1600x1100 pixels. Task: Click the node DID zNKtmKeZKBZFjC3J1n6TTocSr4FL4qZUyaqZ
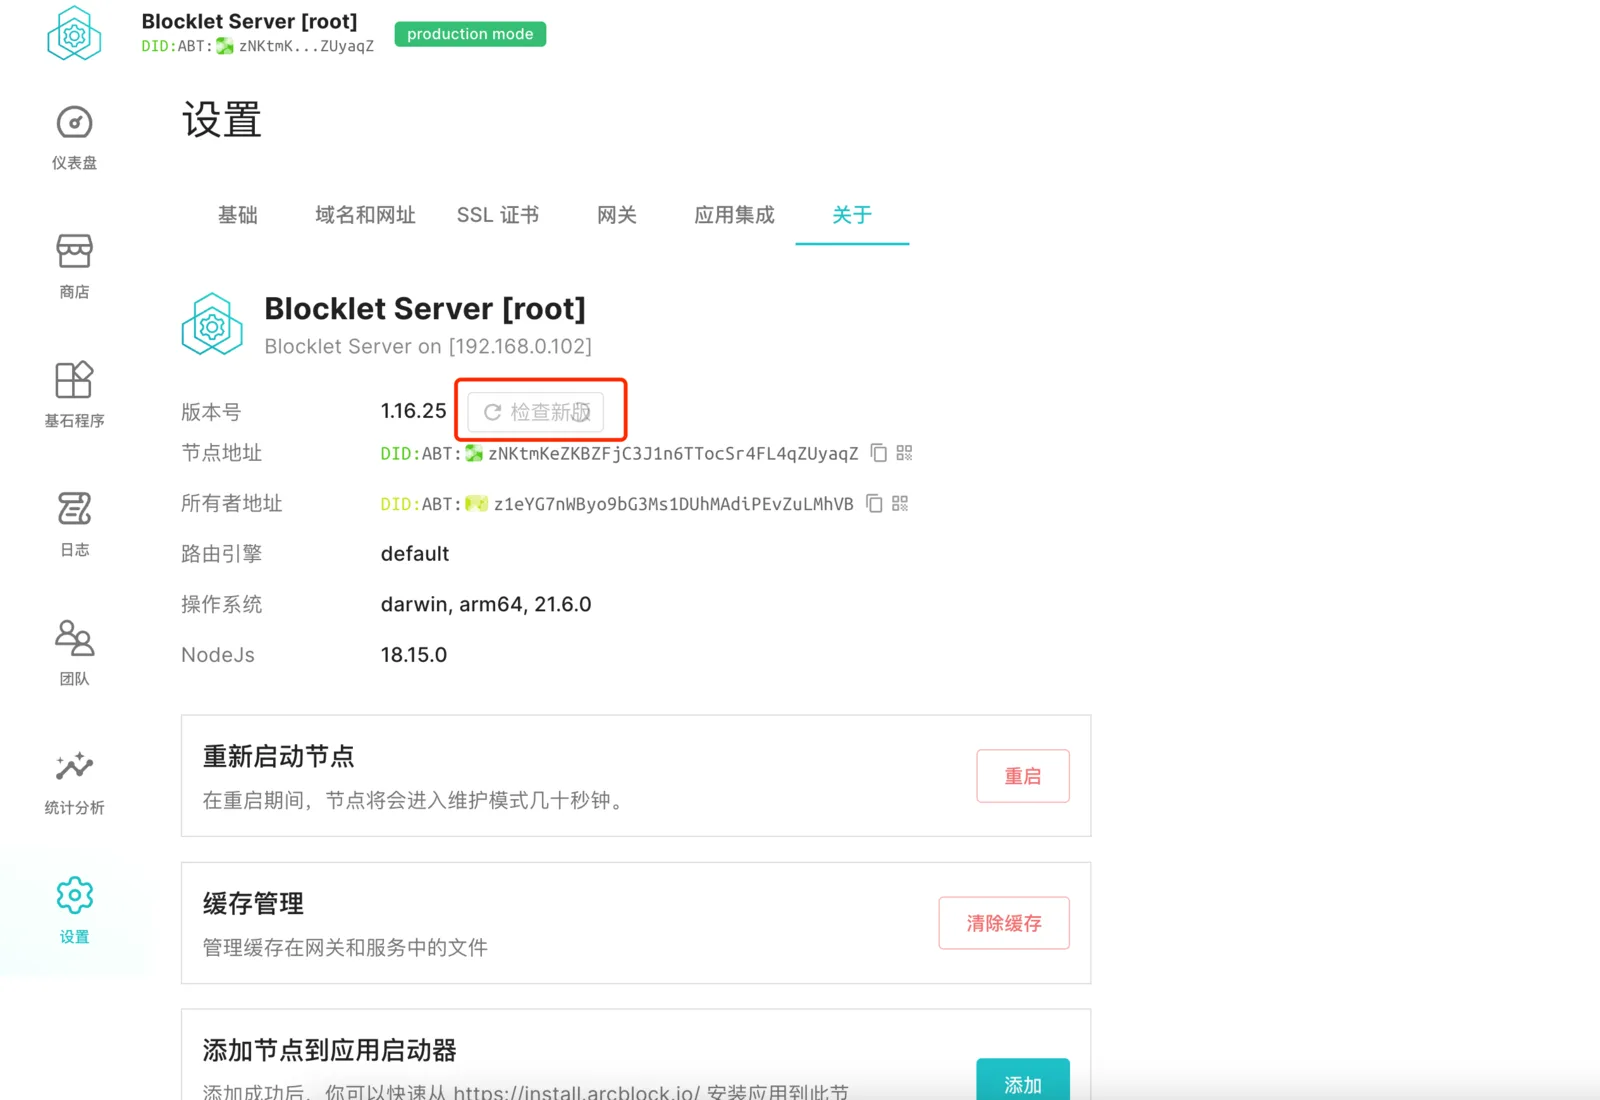[673, 454]
